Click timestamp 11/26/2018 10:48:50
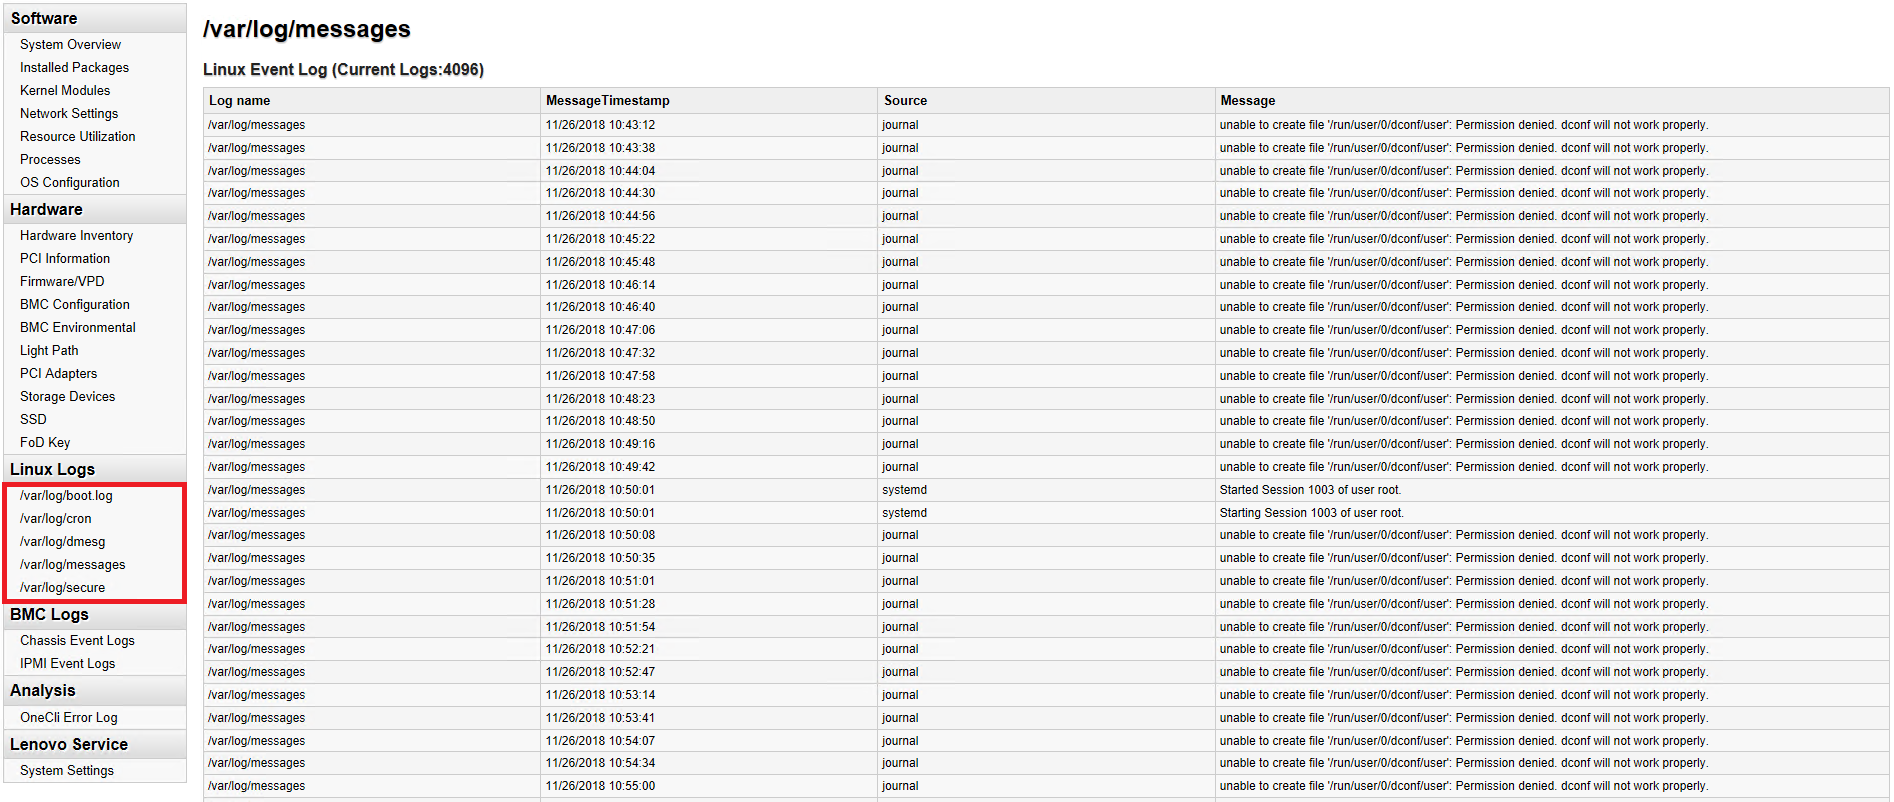 600,421
